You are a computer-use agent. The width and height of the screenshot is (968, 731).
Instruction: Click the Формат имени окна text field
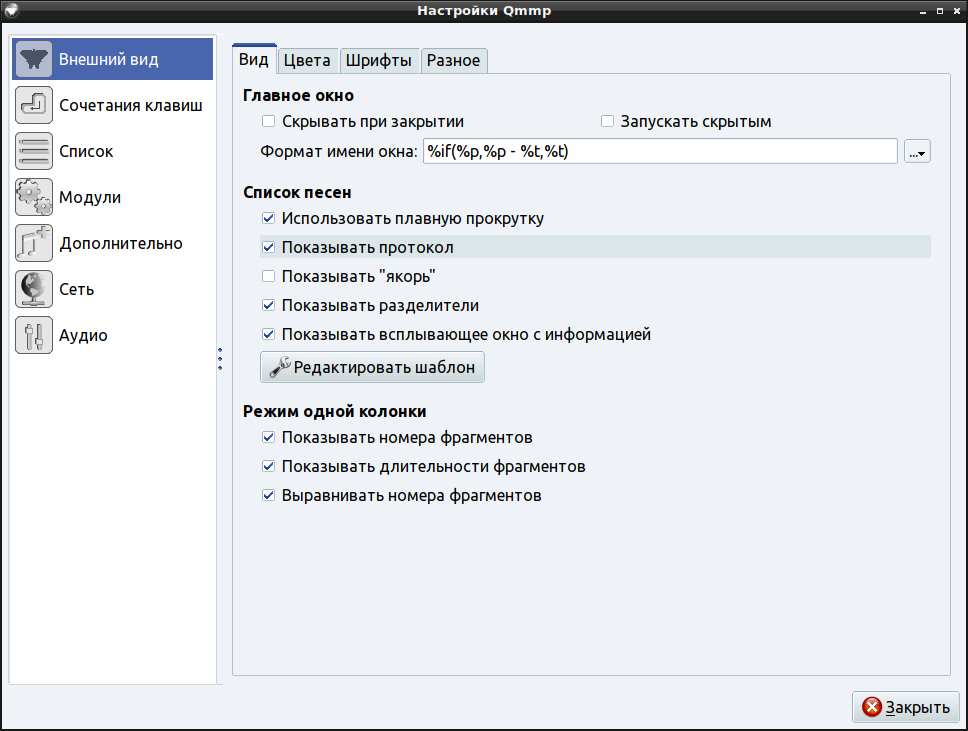(x=659, y=152)
